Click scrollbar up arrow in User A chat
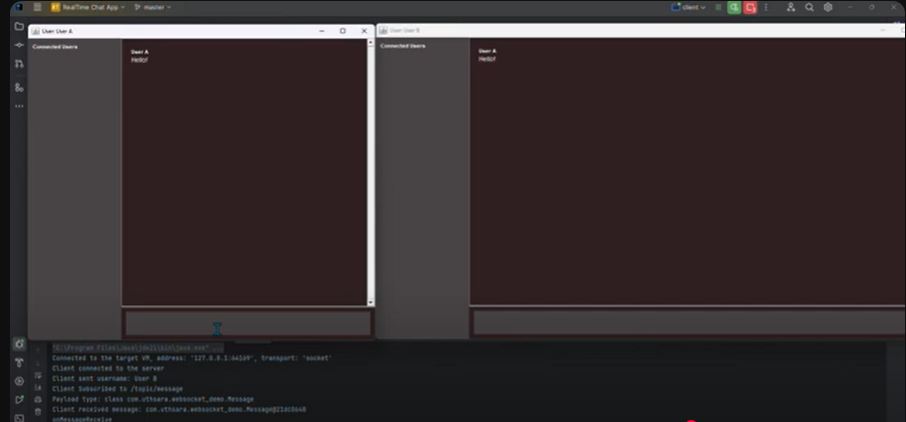906x422 pixels. (370, 42)
